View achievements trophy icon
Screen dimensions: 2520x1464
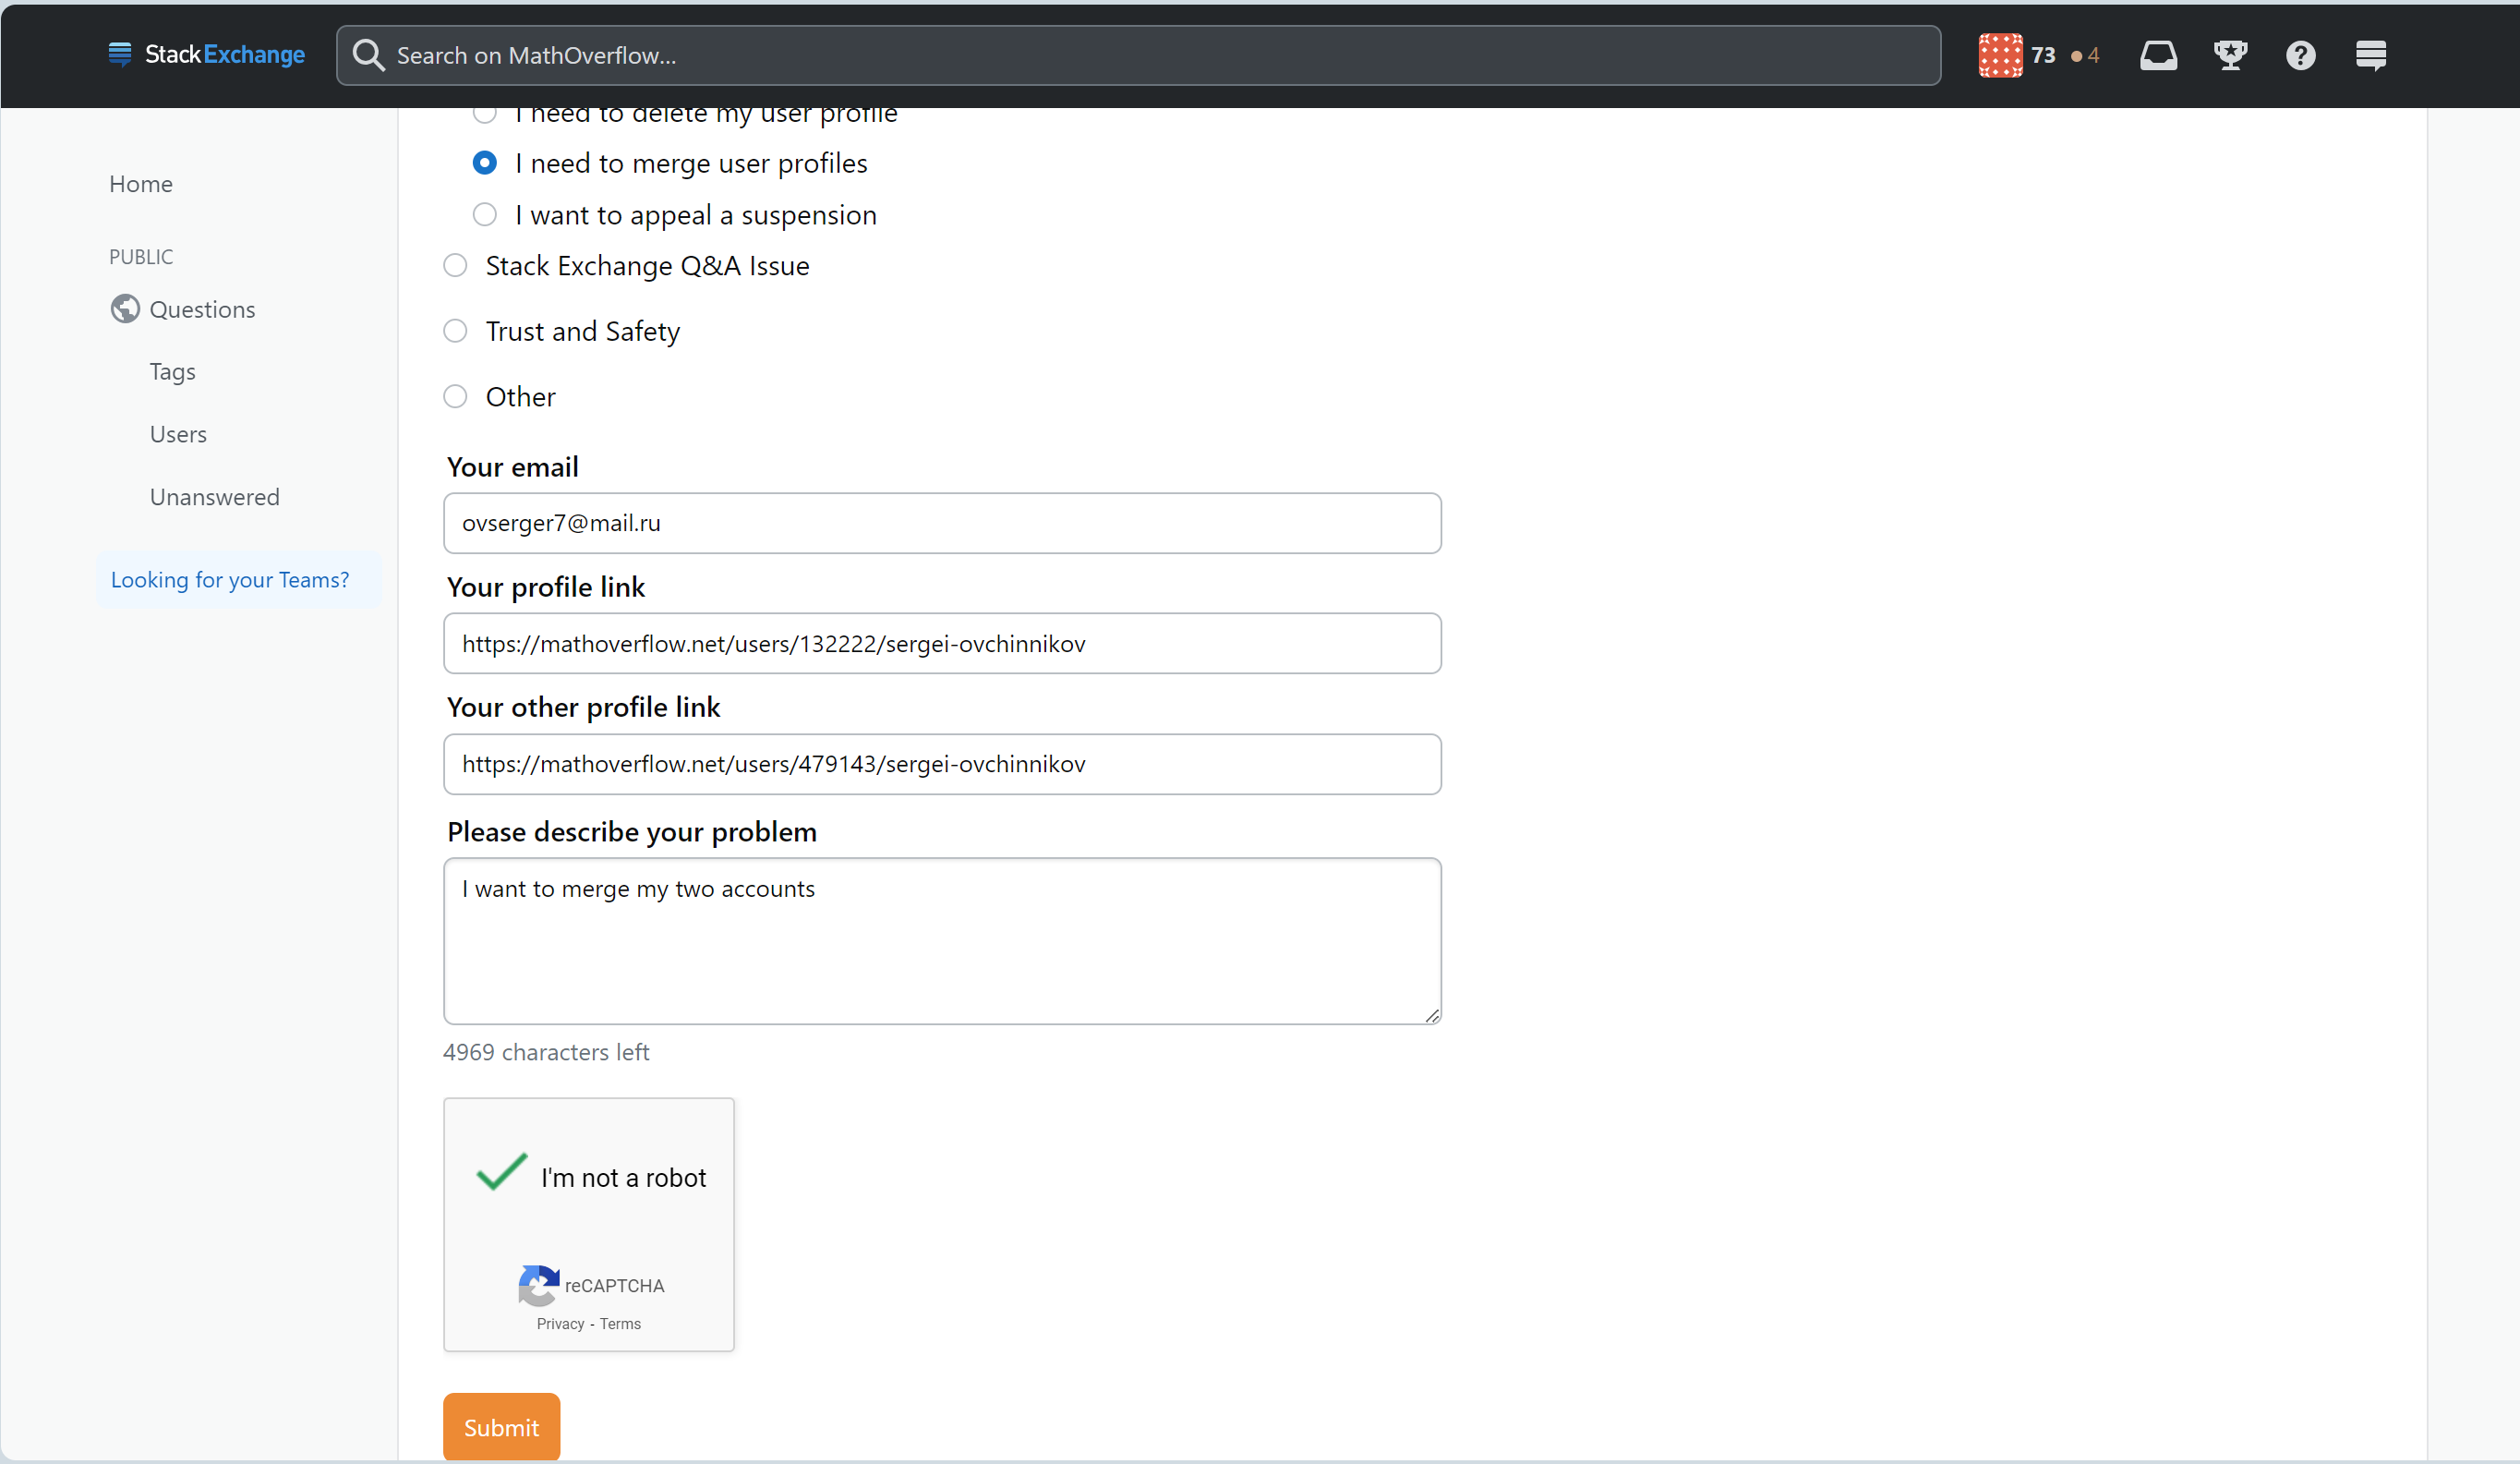click(x=2229, y=54)
